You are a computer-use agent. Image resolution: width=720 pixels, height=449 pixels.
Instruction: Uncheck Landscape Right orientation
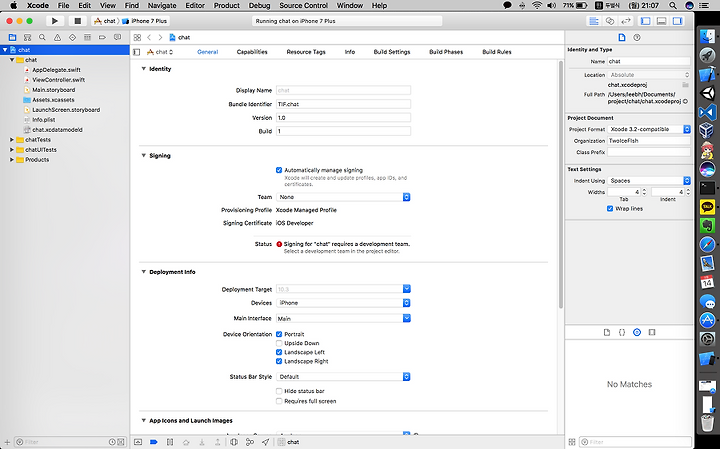coord(279,361)
